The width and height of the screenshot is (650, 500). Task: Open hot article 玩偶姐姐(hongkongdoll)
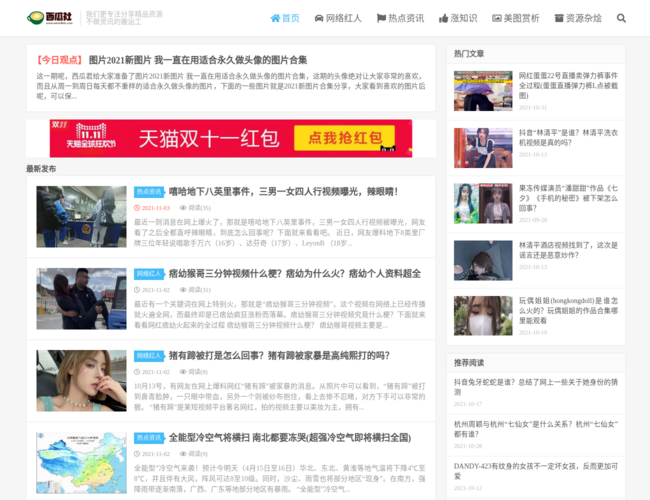point(568,311)
